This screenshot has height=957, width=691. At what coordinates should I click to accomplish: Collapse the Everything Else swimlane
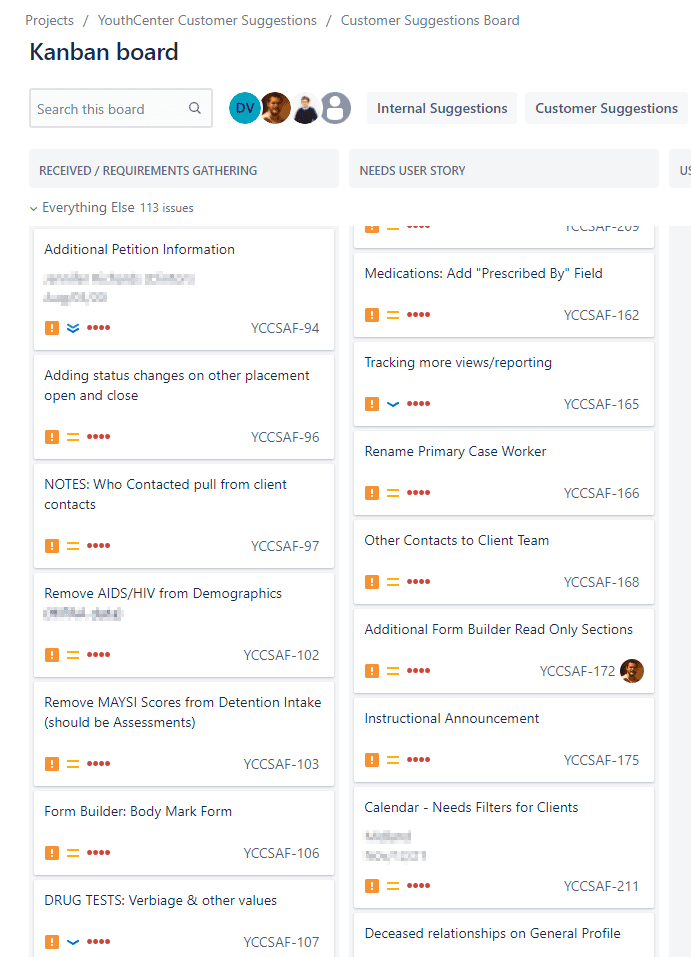[34, 208]
